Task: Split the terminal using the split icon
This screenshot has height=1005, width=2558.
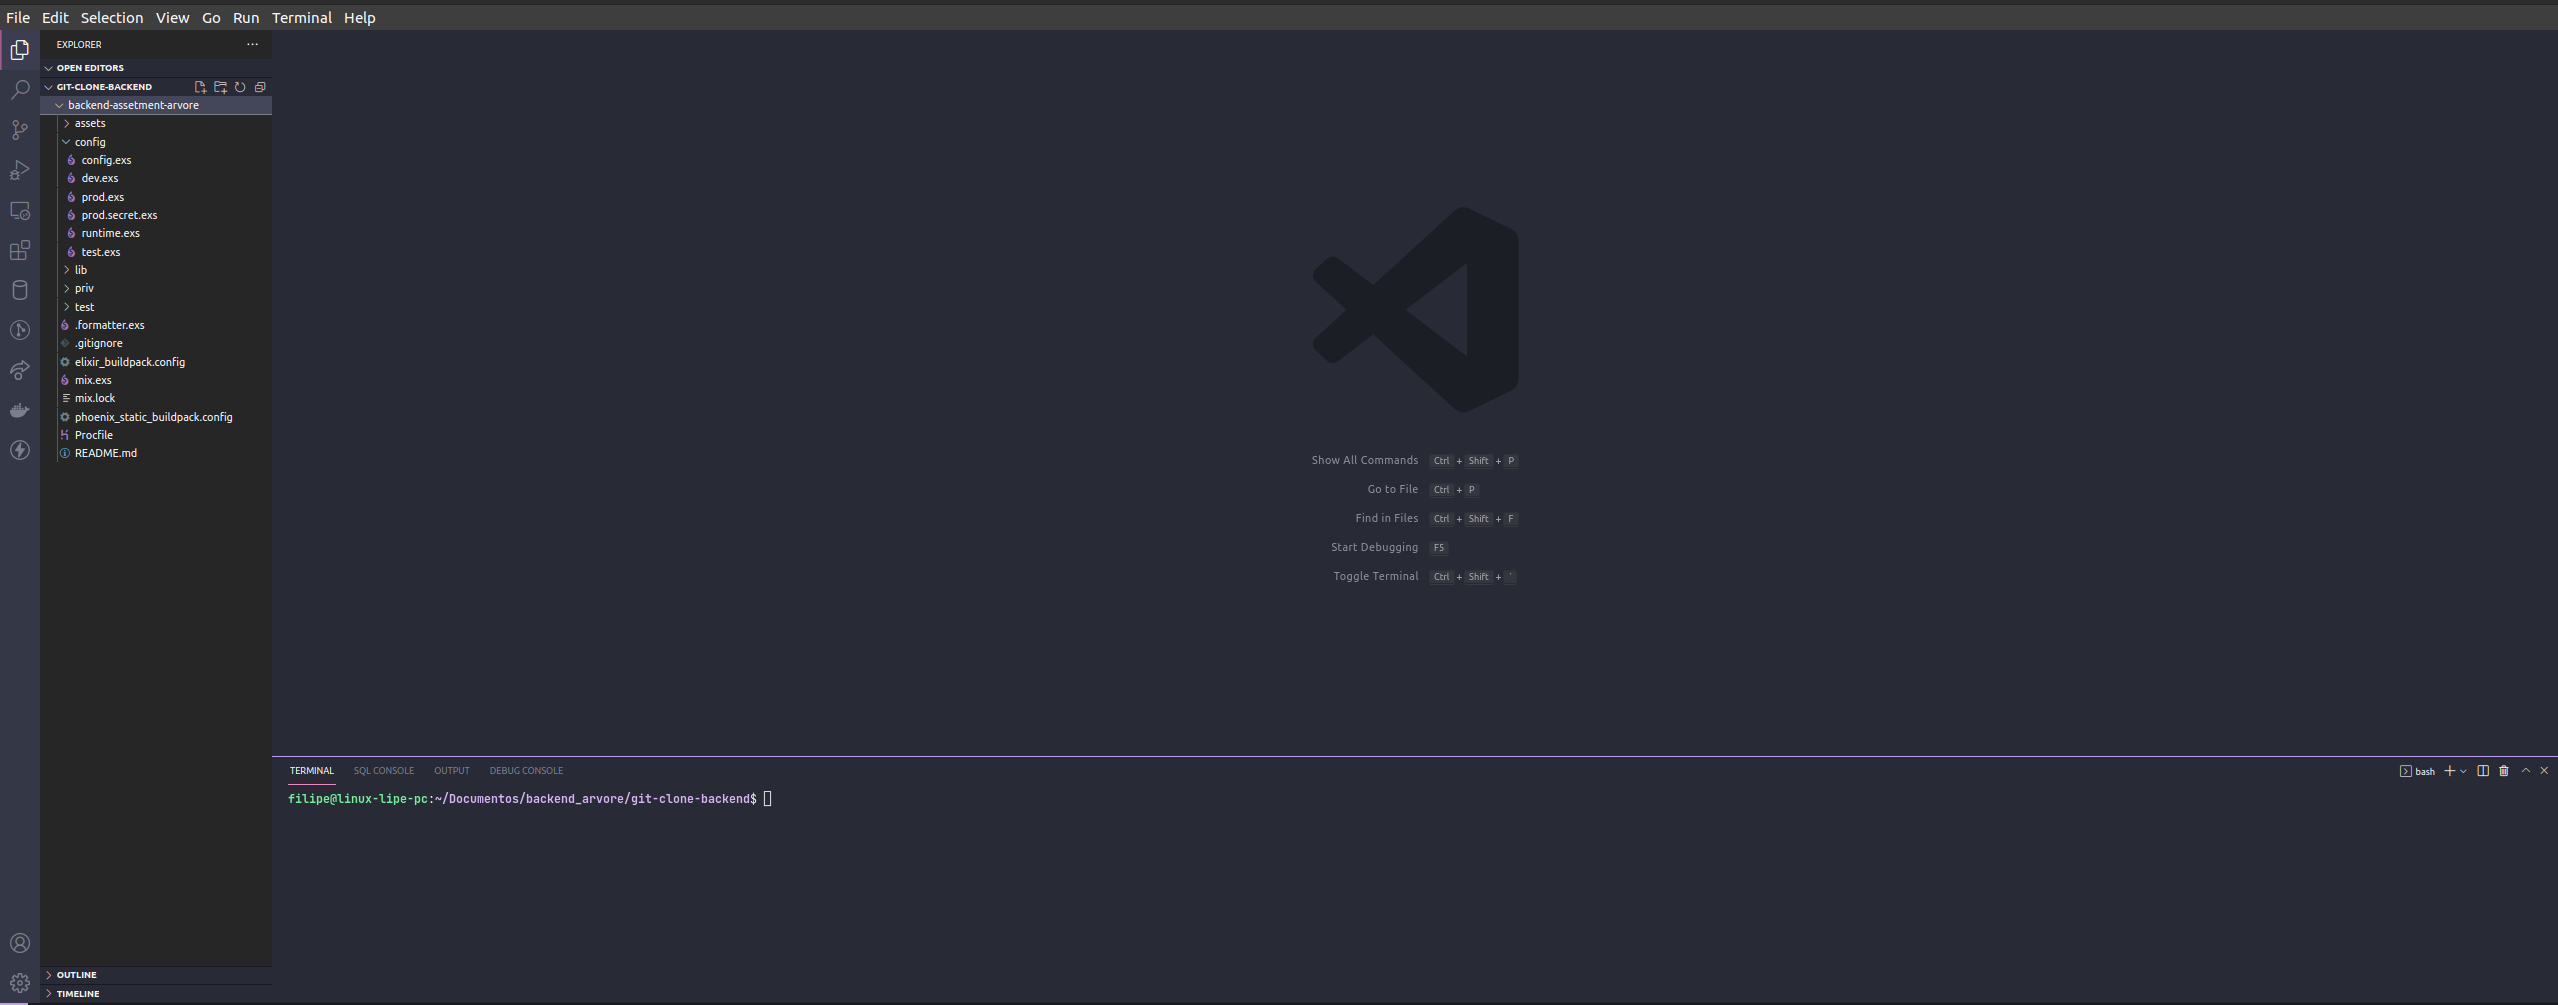Action: click(x=2483, y=770)
